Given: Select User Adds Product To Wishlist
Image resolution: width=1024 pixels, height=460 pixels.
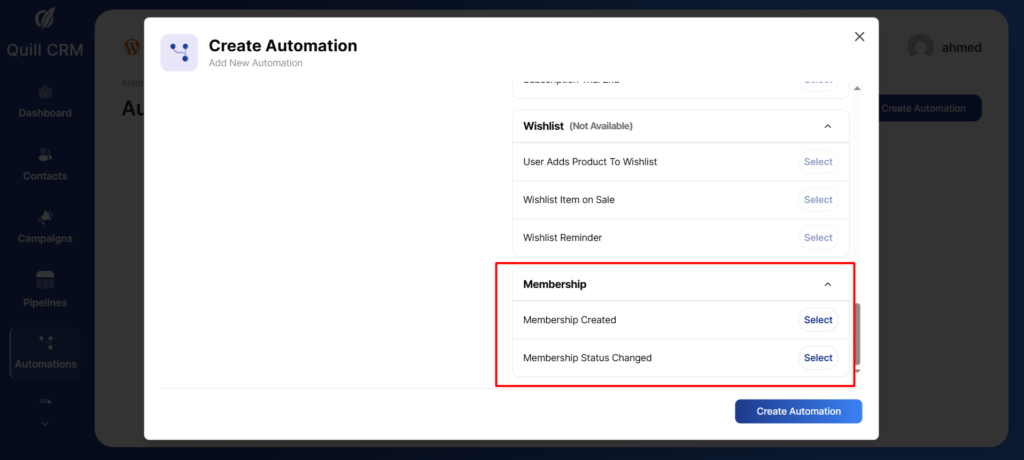Looking at the screenshot, I should 817,162.
